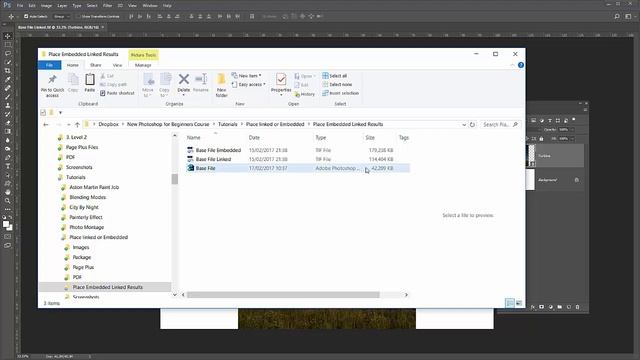Open Photoshop search icon in options bar
The width and height of the screenshot is (640, 360).
617,16
